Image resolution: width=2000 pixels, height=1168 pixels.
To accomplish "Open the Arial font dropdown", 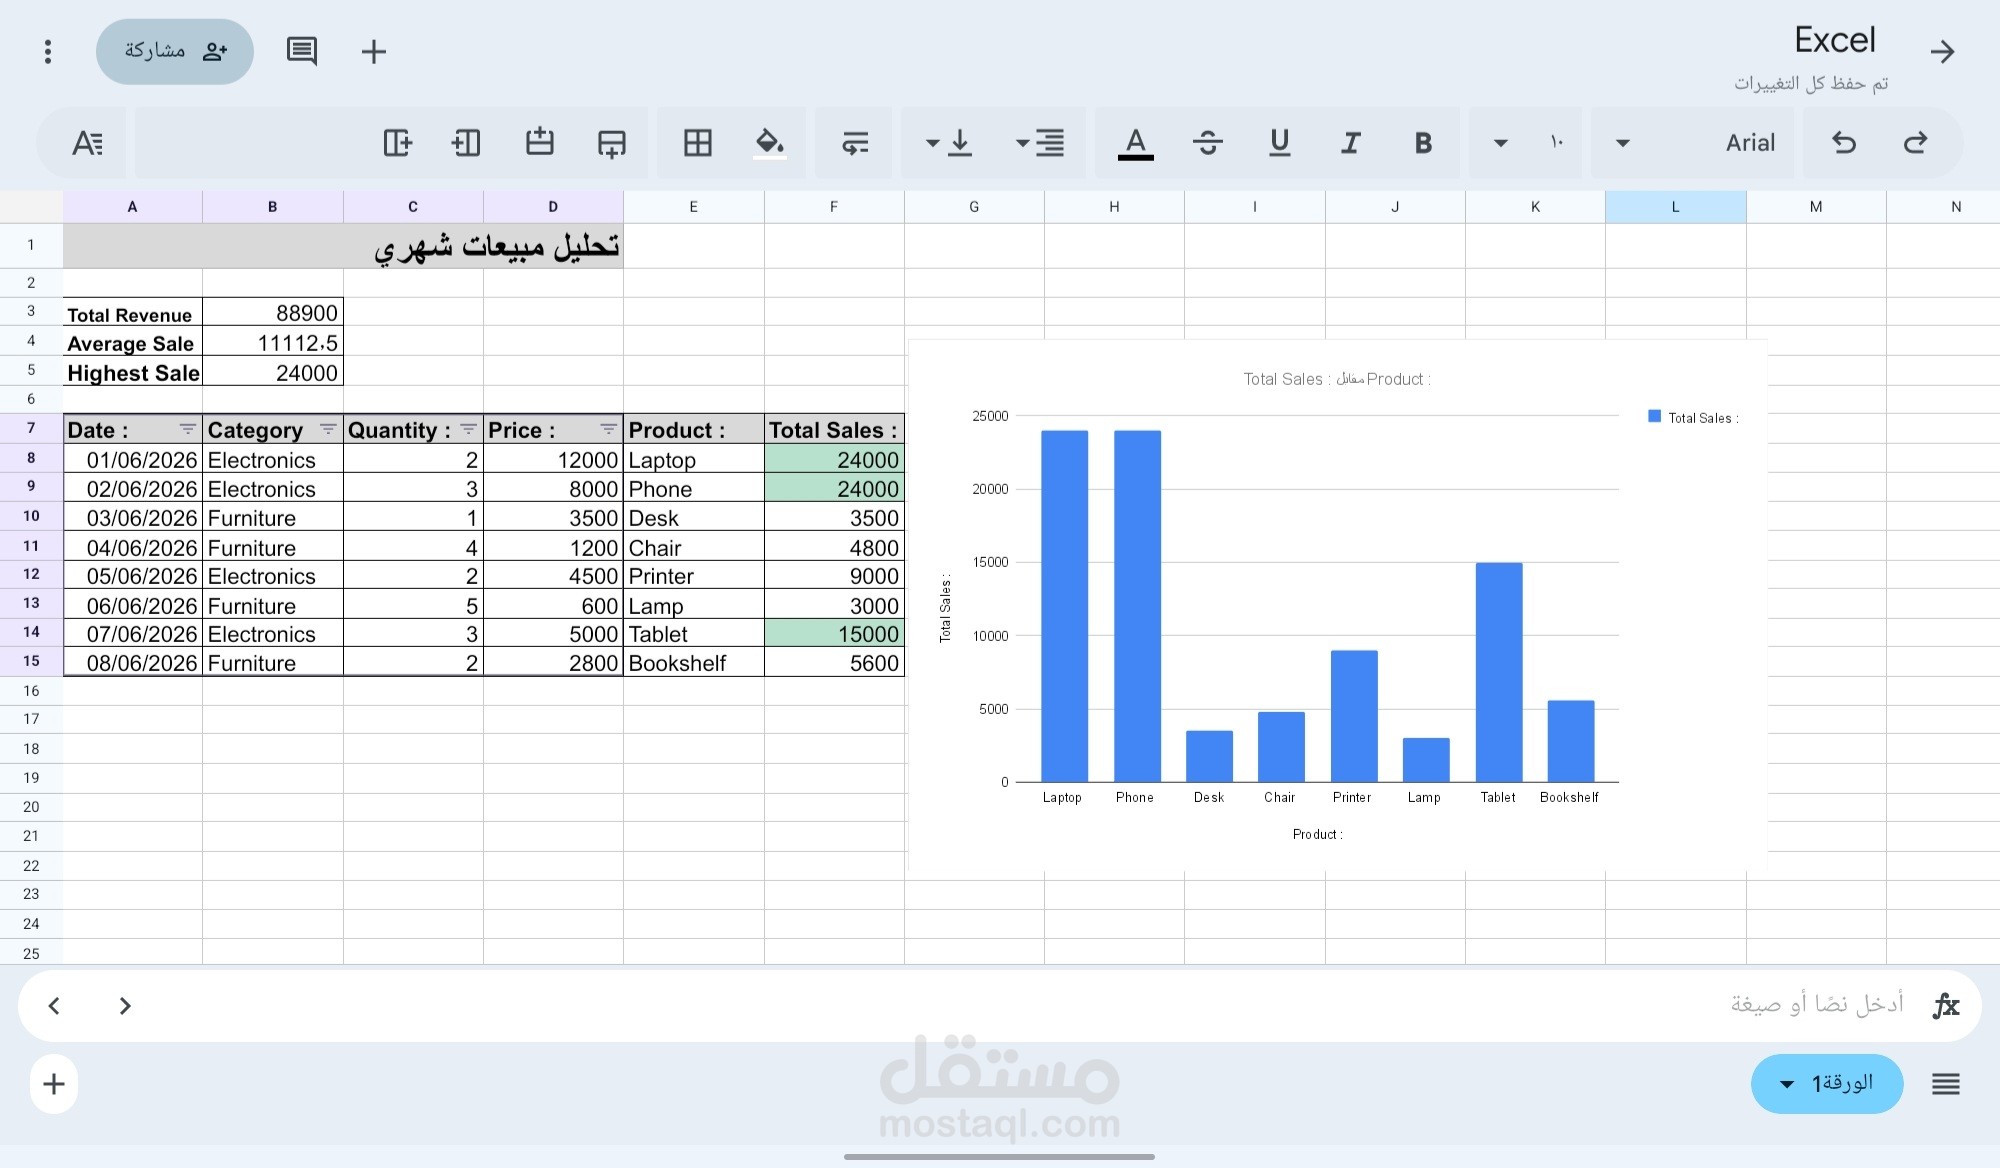I will [x=1693, y=143].
